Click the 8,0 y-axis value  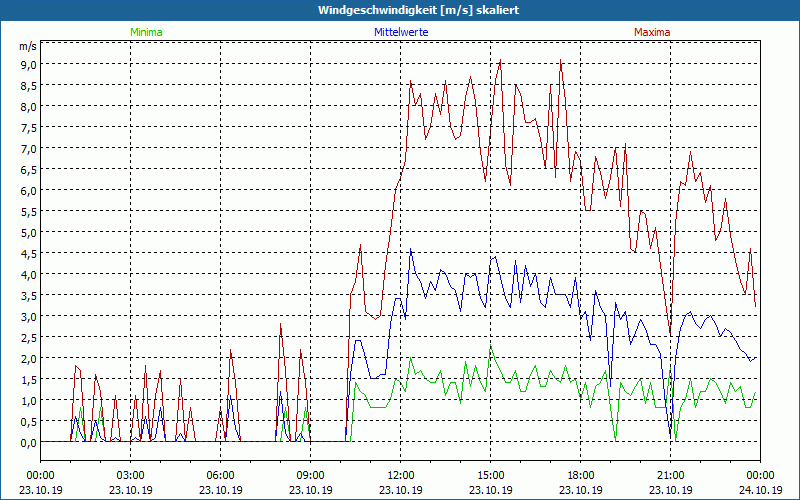[x=28, y=107]
